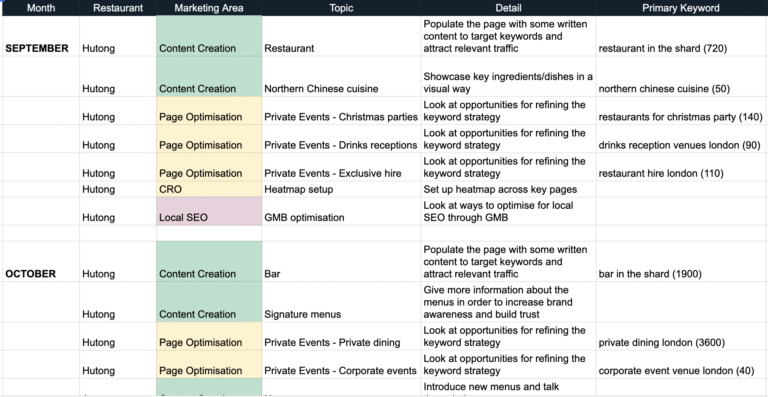Screen dimensions: 768x397
Task: Click Private Events - Christmas parties cell
Action: pos(341,111)
